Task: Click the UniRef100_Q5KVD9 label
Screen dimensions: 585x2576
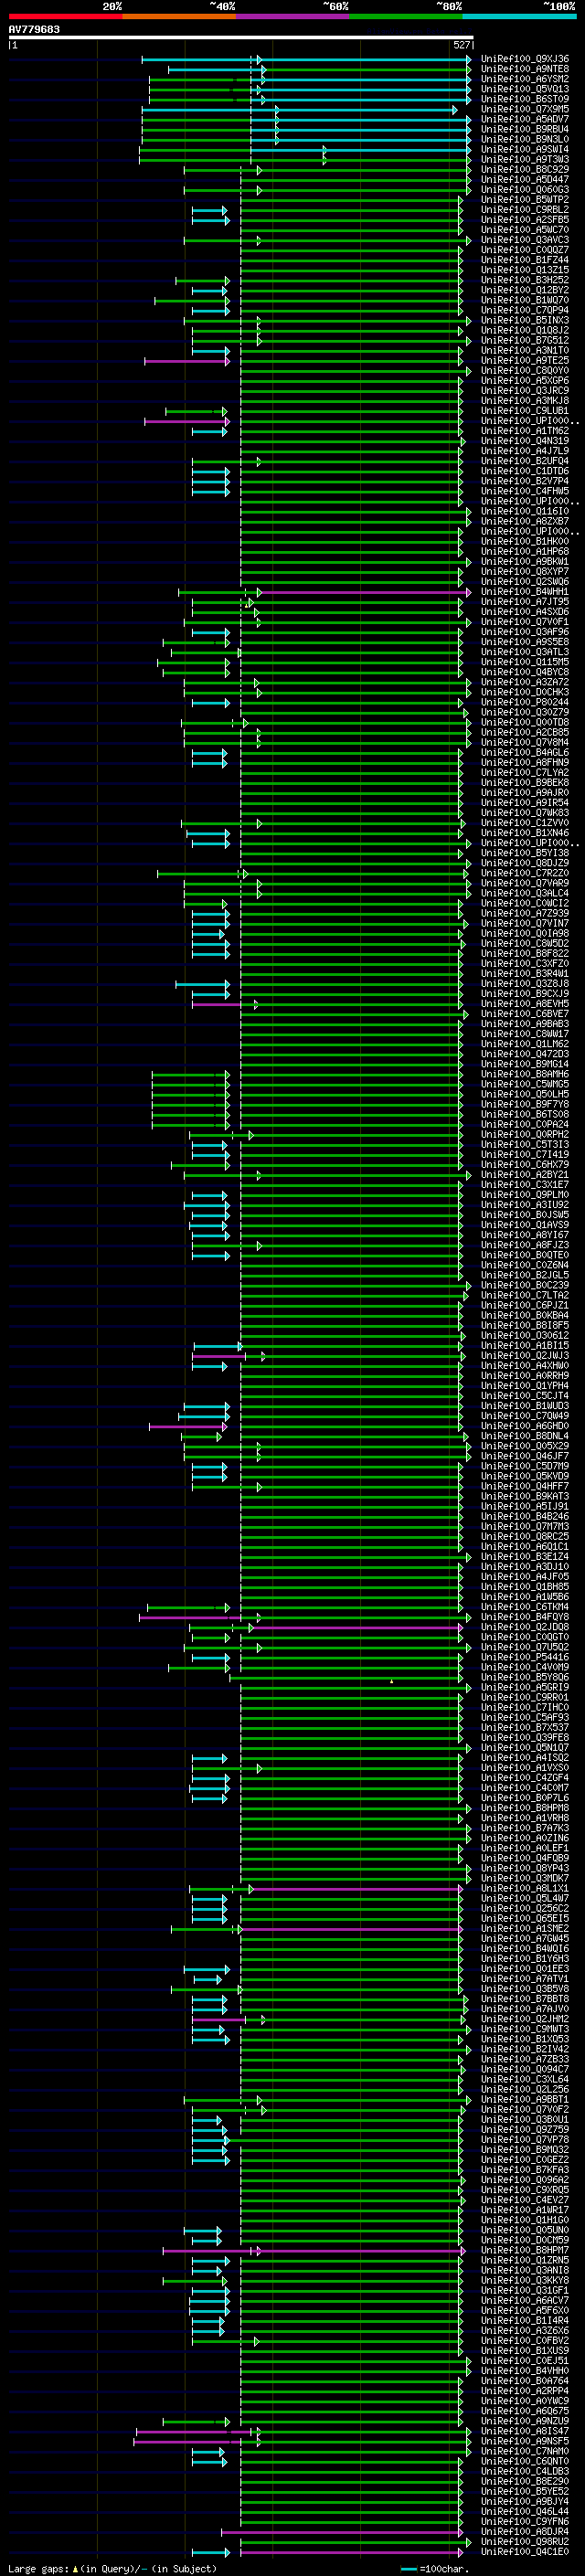Action: [x=525, y=1476]
